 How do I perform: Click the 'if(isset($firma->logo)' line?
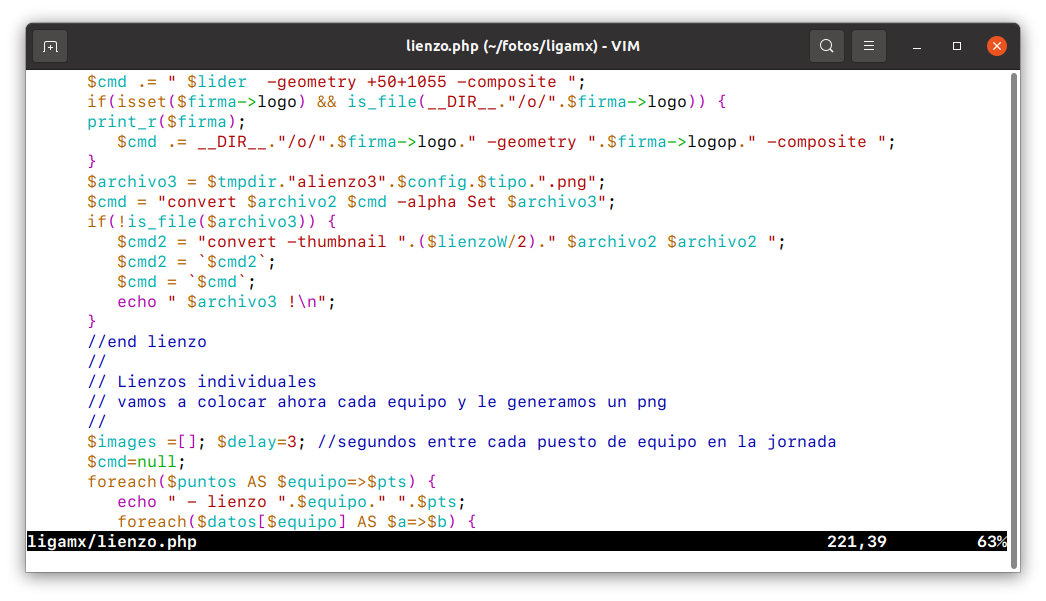(x=406, y=102)
